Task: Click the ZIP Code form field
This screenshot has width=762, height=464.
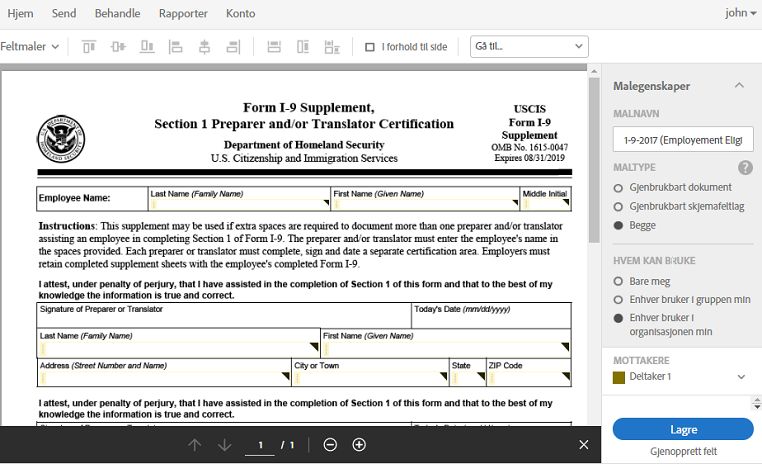Action: pyautogui.click(x=529, y=378)
